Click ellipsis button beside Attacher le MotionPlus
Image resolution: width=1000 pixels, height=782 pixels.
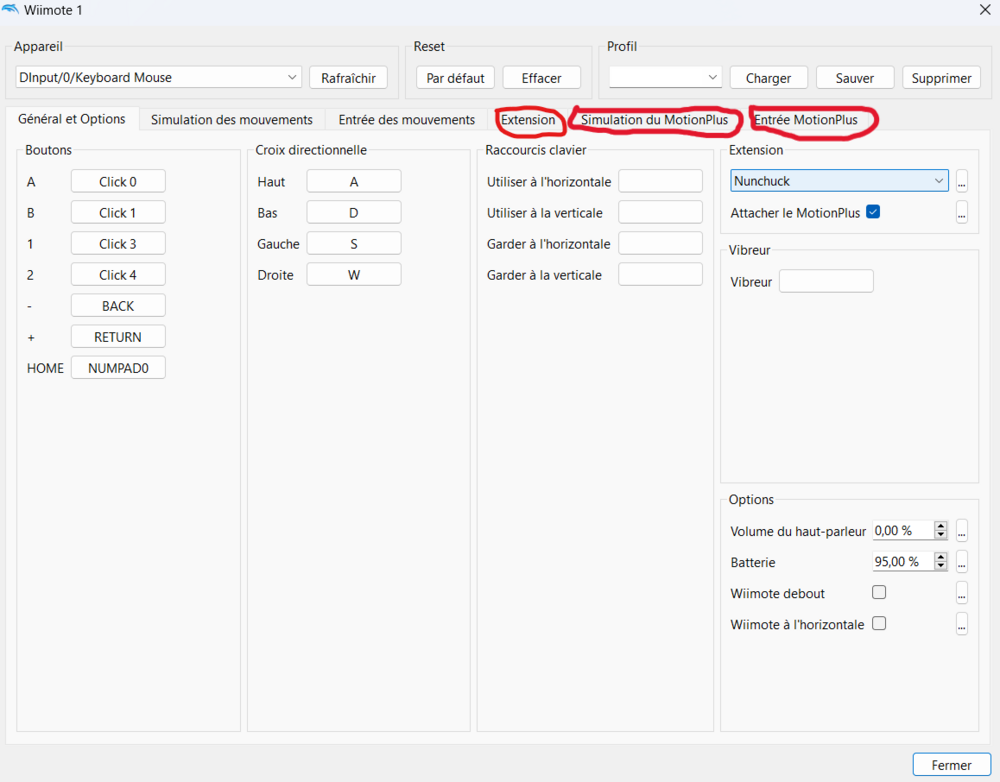pos(962,212)
